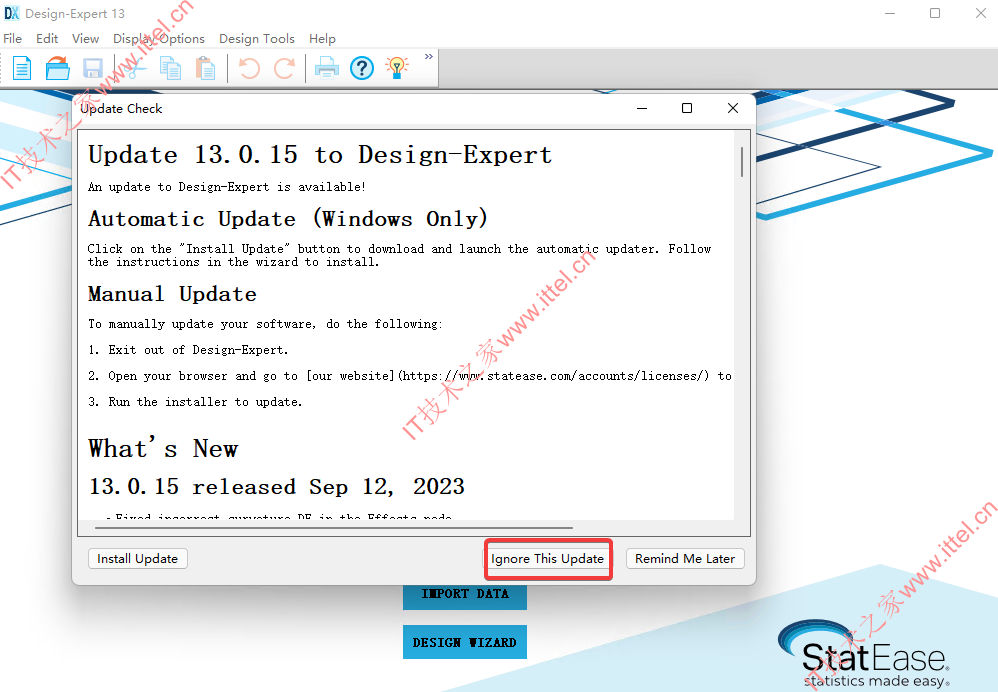The image size is (998, 692).
Task: Click the Paste clipboard icon
Action: pos(205,68)
